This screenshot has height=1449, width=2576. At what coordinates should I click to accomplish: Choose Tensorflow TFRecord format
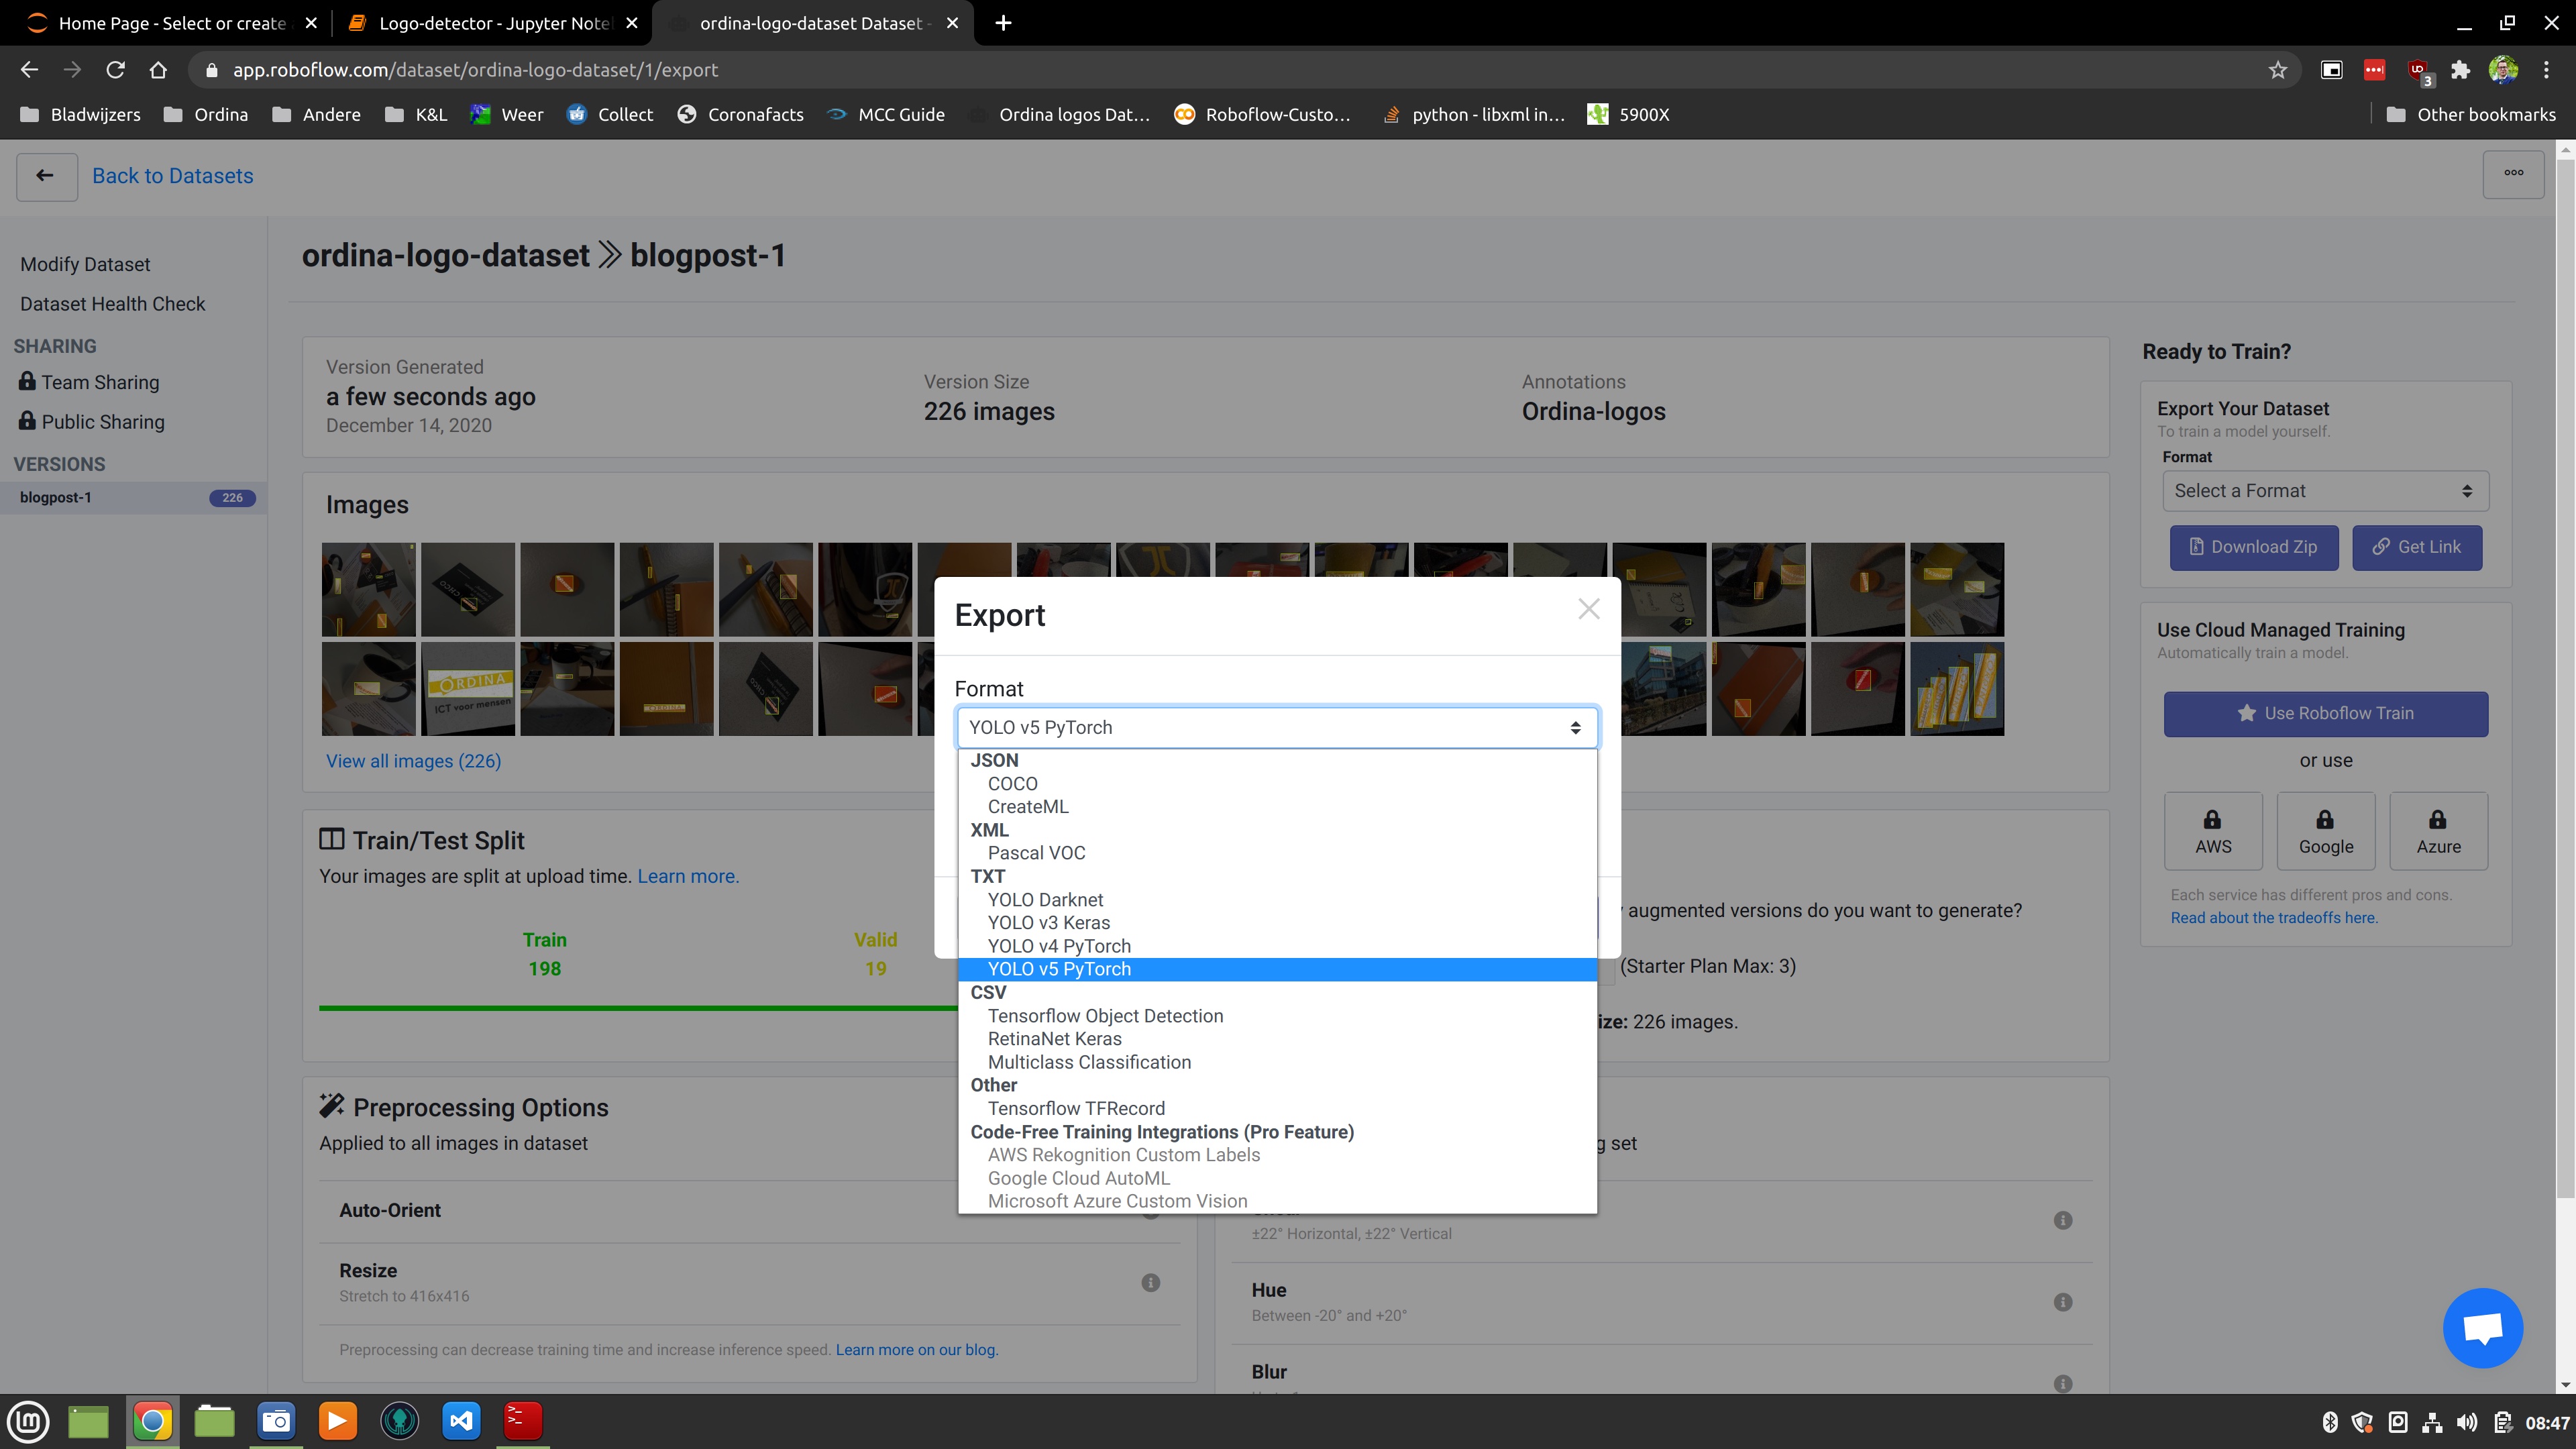(x=1277, y=1108)
